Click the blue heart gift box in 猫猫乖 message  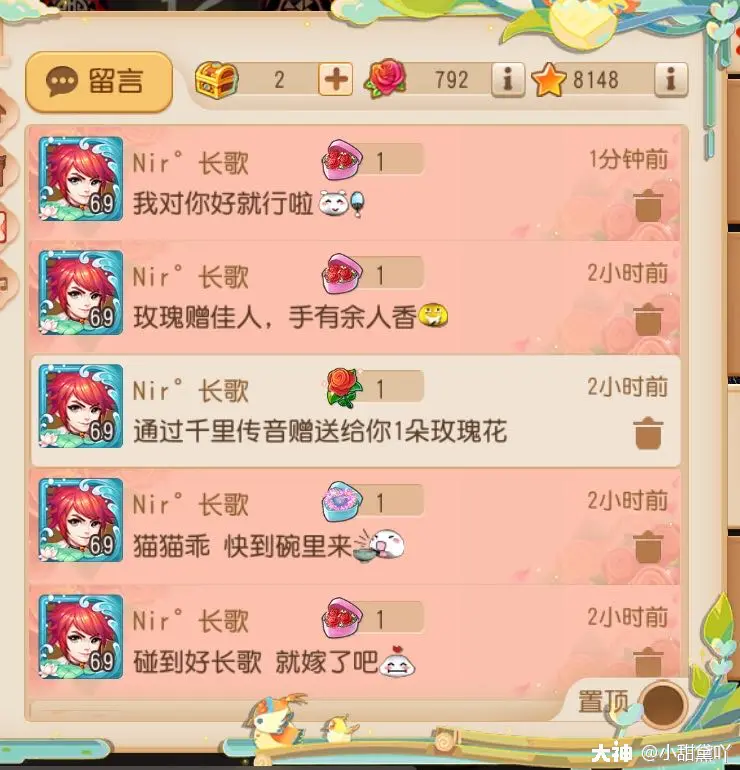coord(342,501)
